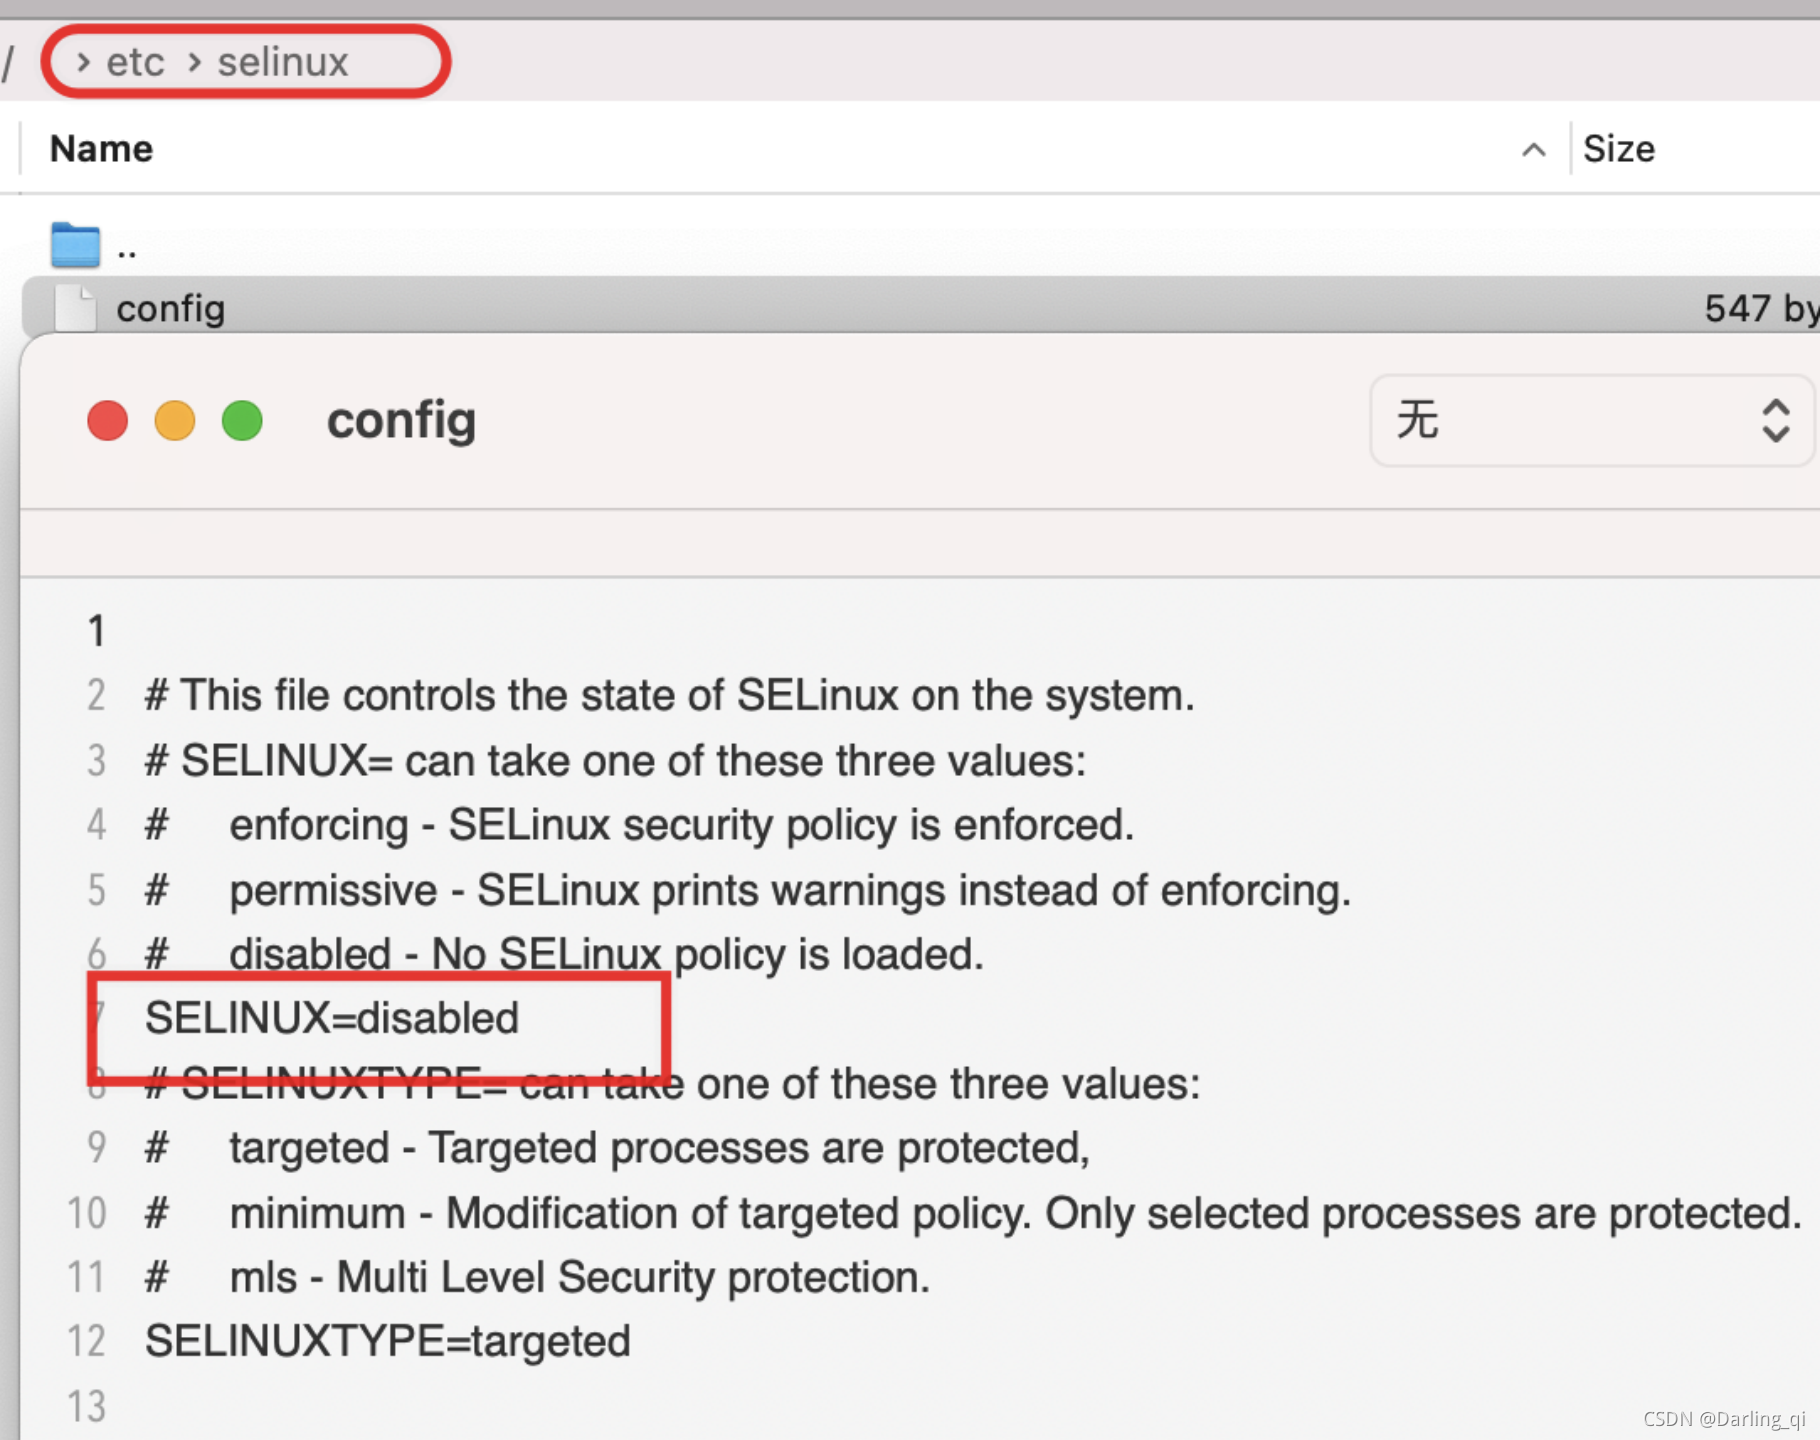Zoom the config editor with green button
Viewport: 1820px width, 1440px height.
tap(242, 420)
